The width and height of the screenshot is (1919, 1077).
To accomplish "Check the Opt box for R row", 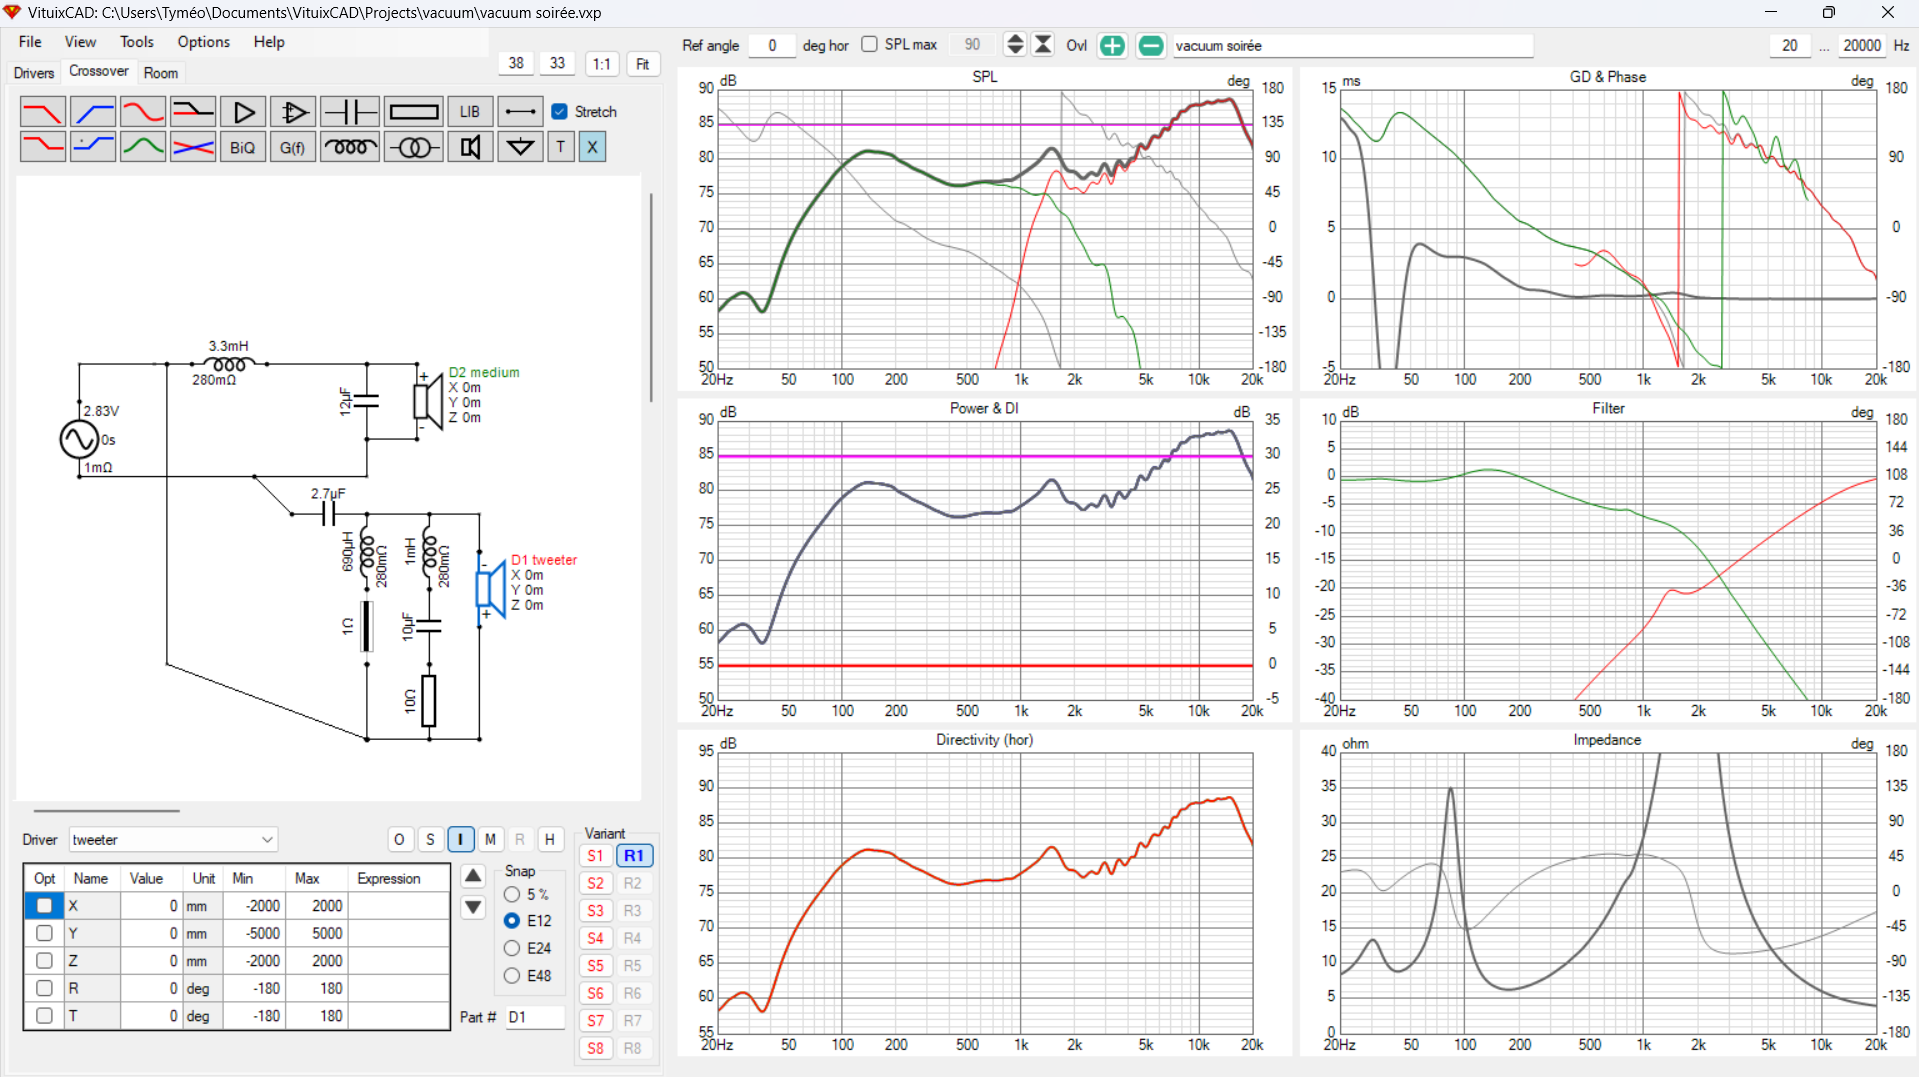I will (44, 988).
